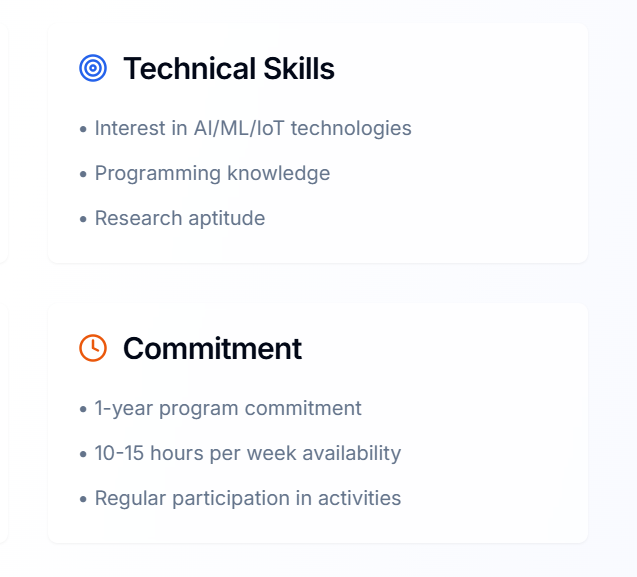Viewport: 637px width, 577px height.
Task: Select the Commitment heading
Action: coord(212,349)
